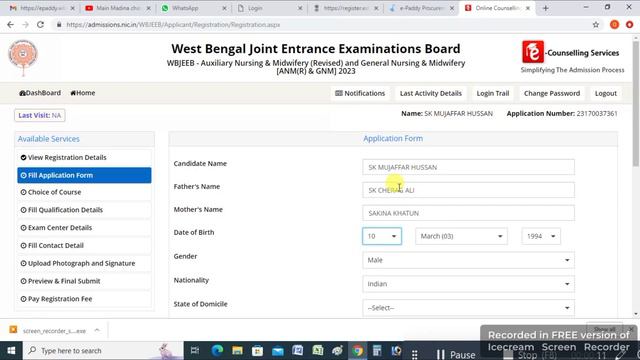Image resolution: width=640 pixels, height=360 pixels.
Task: Open Microsoft Excel from the taskbar
Action: click(x=318, y=350)
